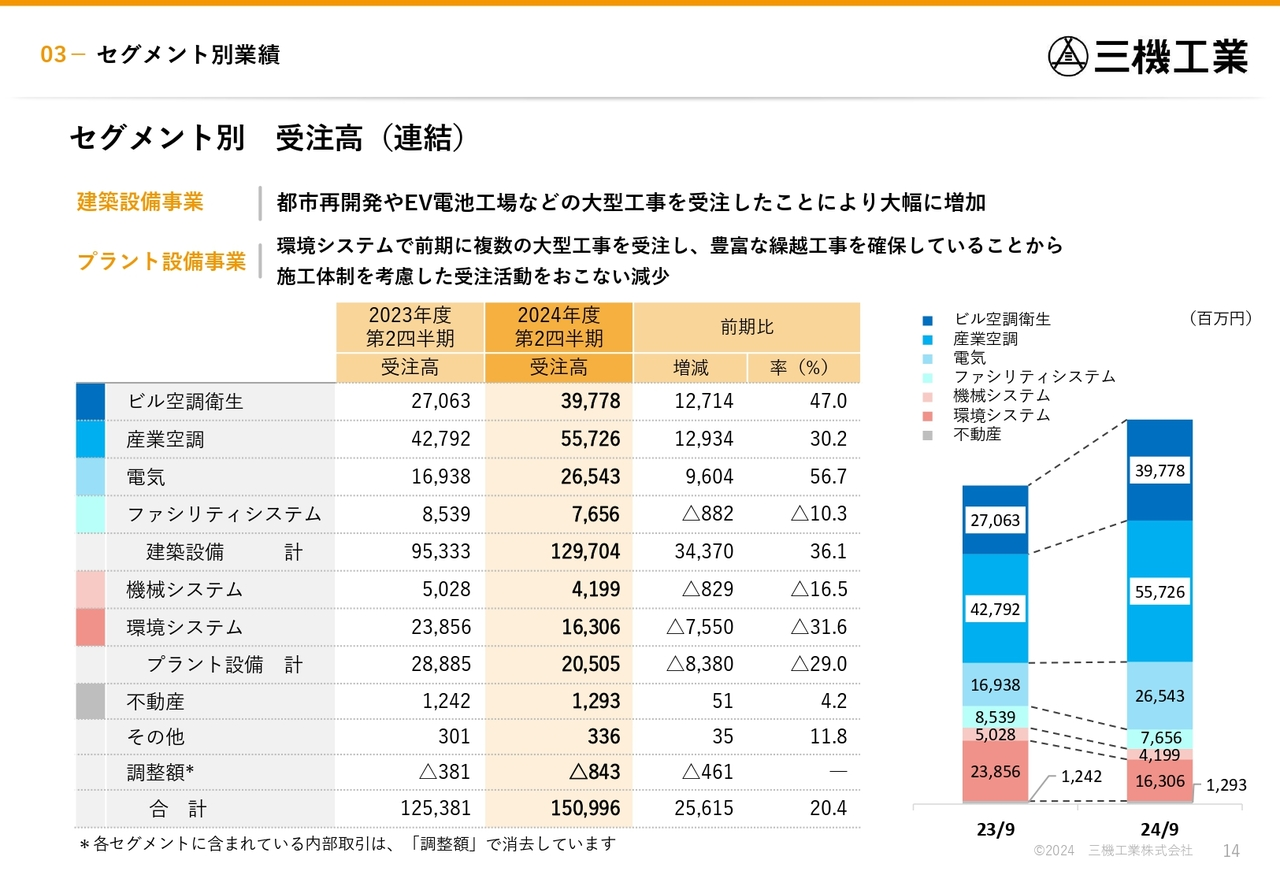The image size is (1280, 886).
Task: Click the bold △843 adjustment cell
Action: (594, 772)
